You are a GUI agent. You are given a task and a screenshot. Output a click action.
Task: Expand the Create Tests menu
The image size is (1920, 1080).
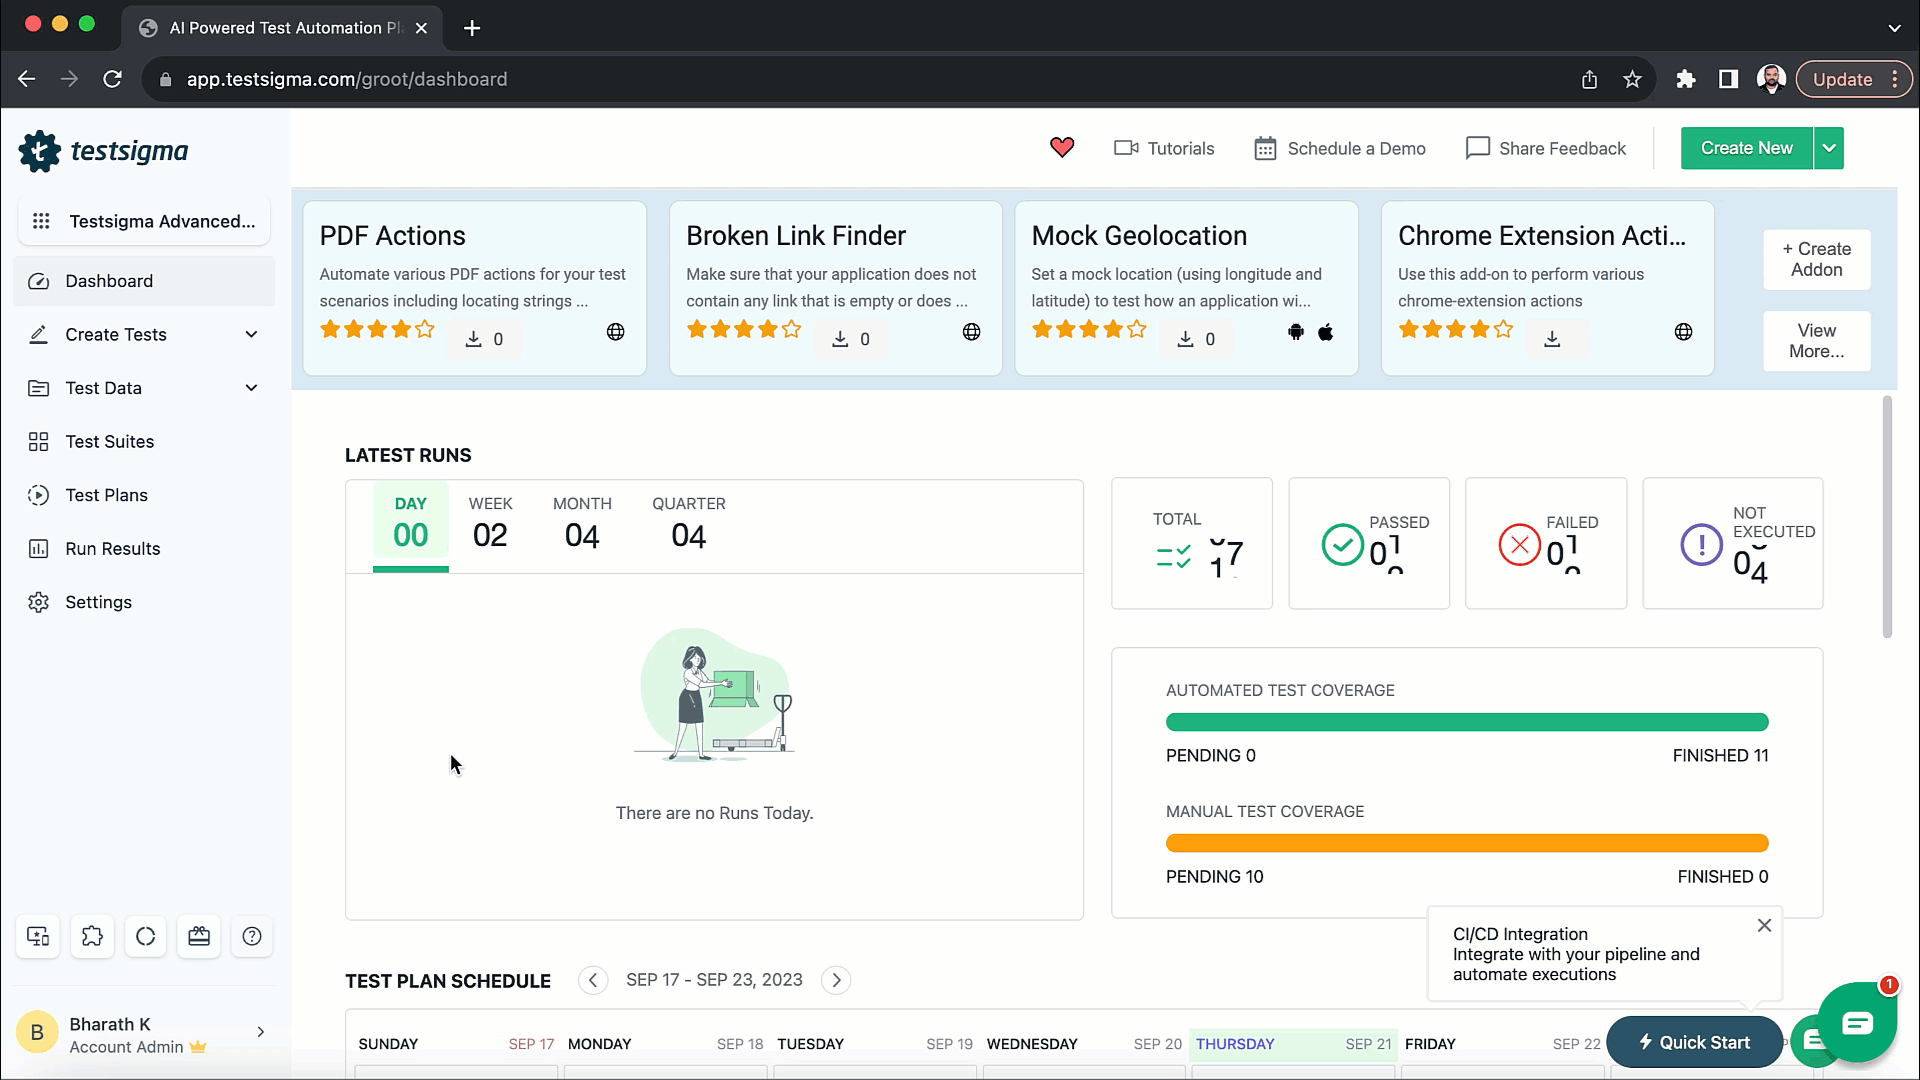click(251, 335)
